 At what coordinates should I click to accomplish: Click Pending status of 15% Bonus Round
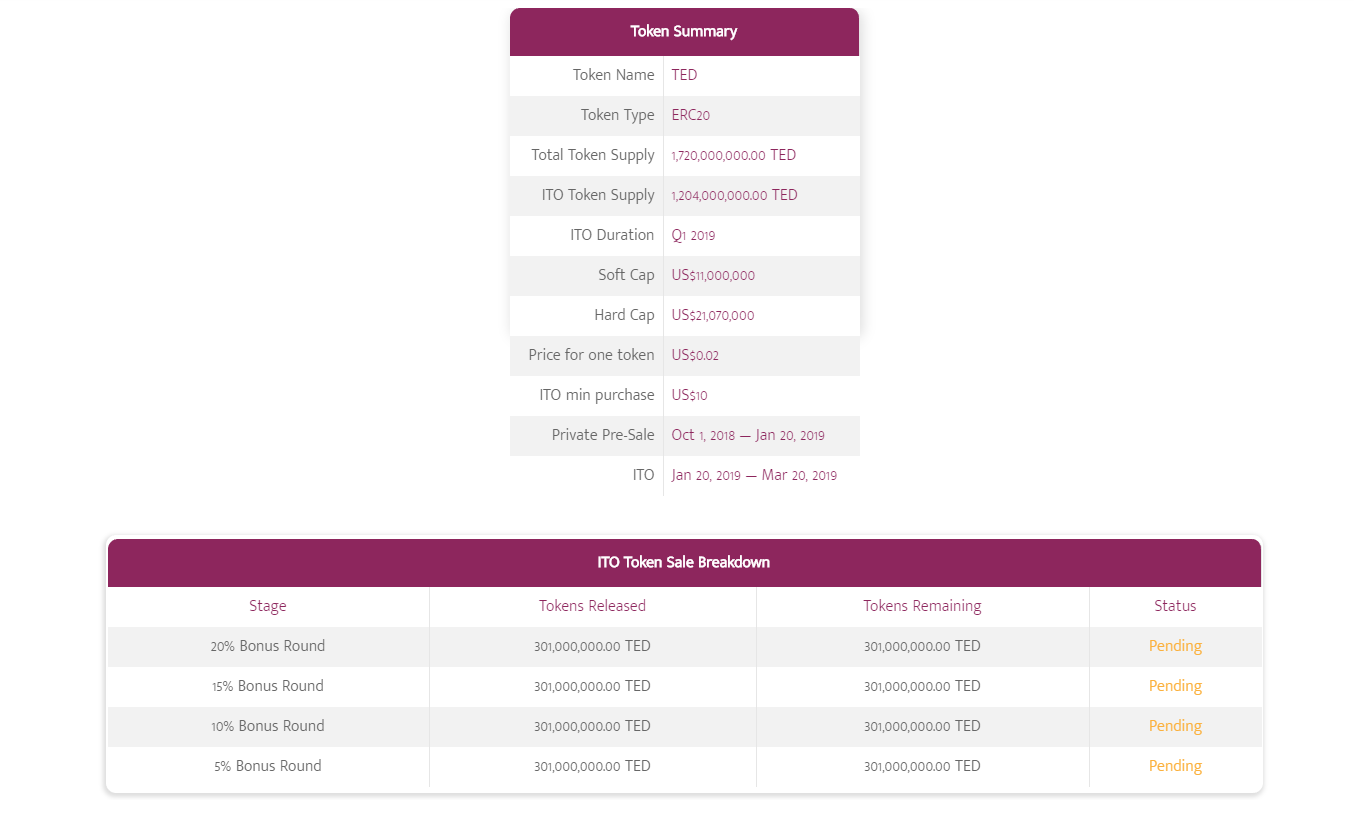[1175, 686]
